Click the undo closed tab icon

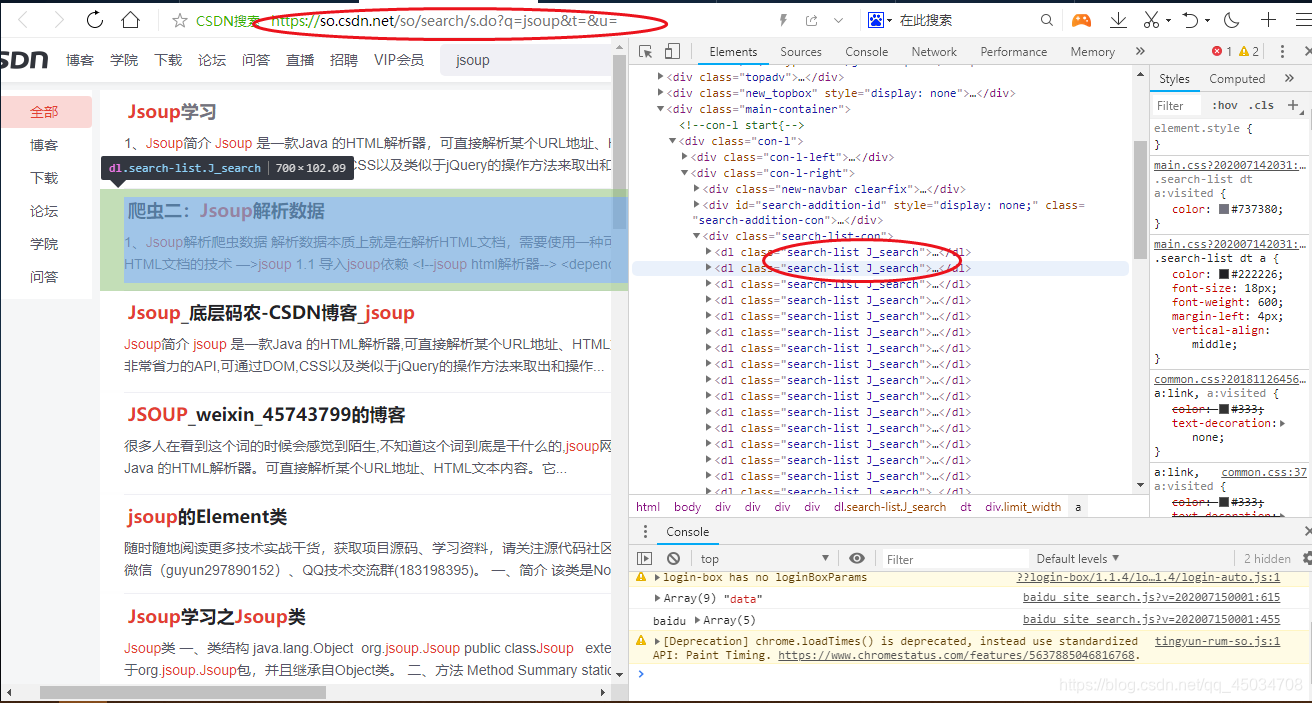click(1190, 20)
